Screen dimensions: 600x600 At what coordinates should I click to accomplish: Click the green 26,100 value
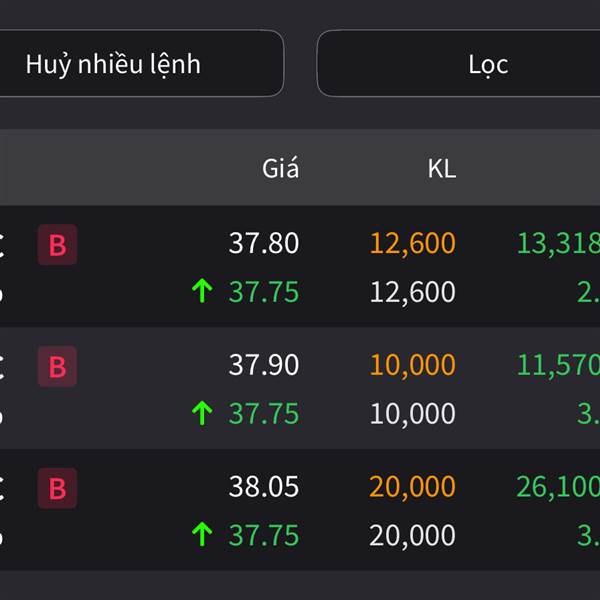[x=557, y=488]
